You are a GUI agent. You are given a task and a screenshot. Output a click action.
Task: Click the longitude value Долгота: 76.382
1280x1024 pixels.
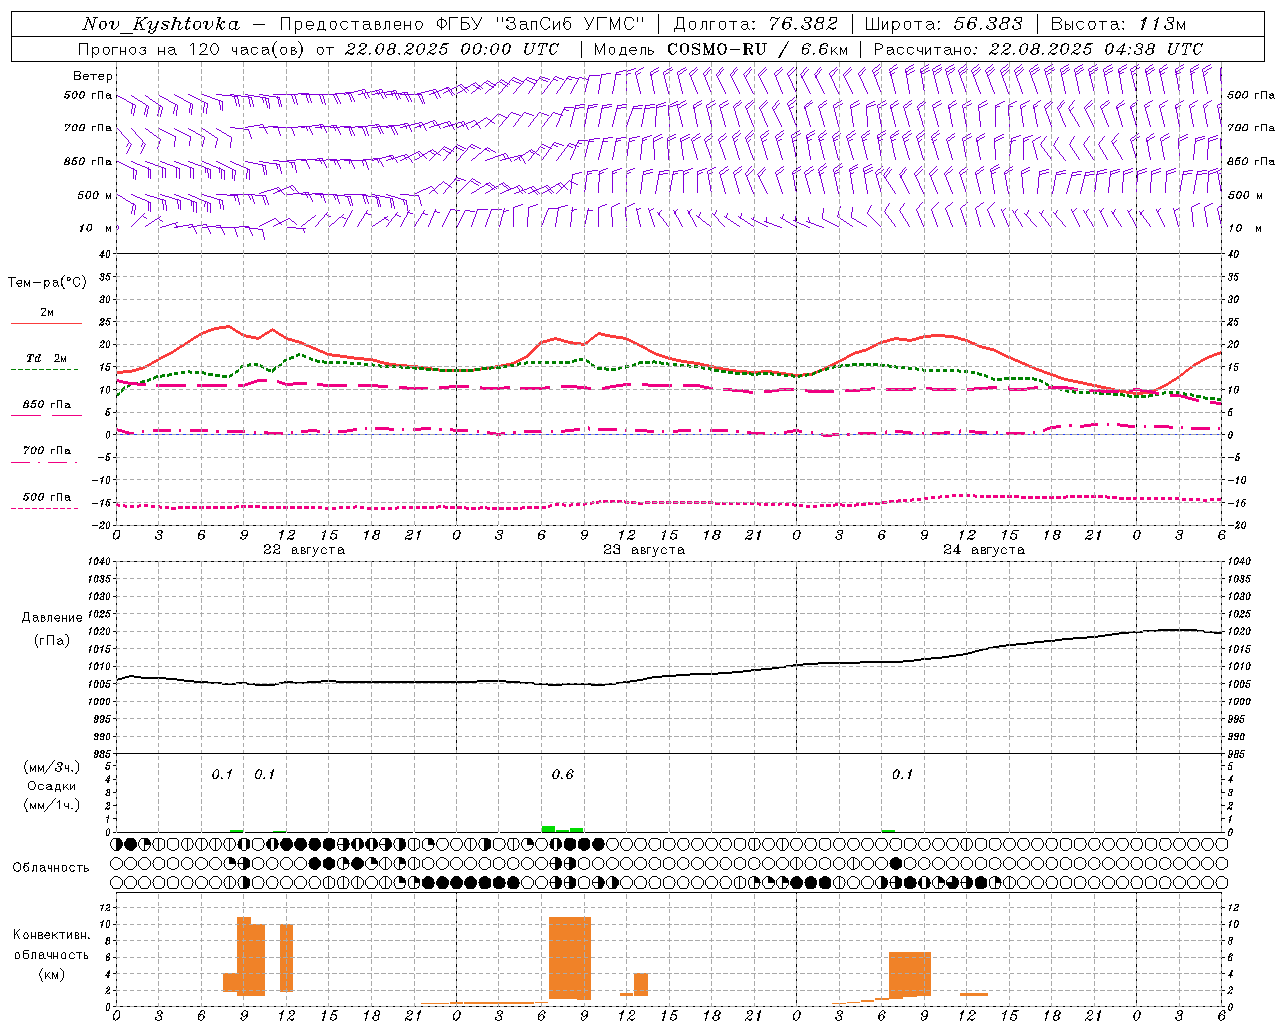(756, 24)
